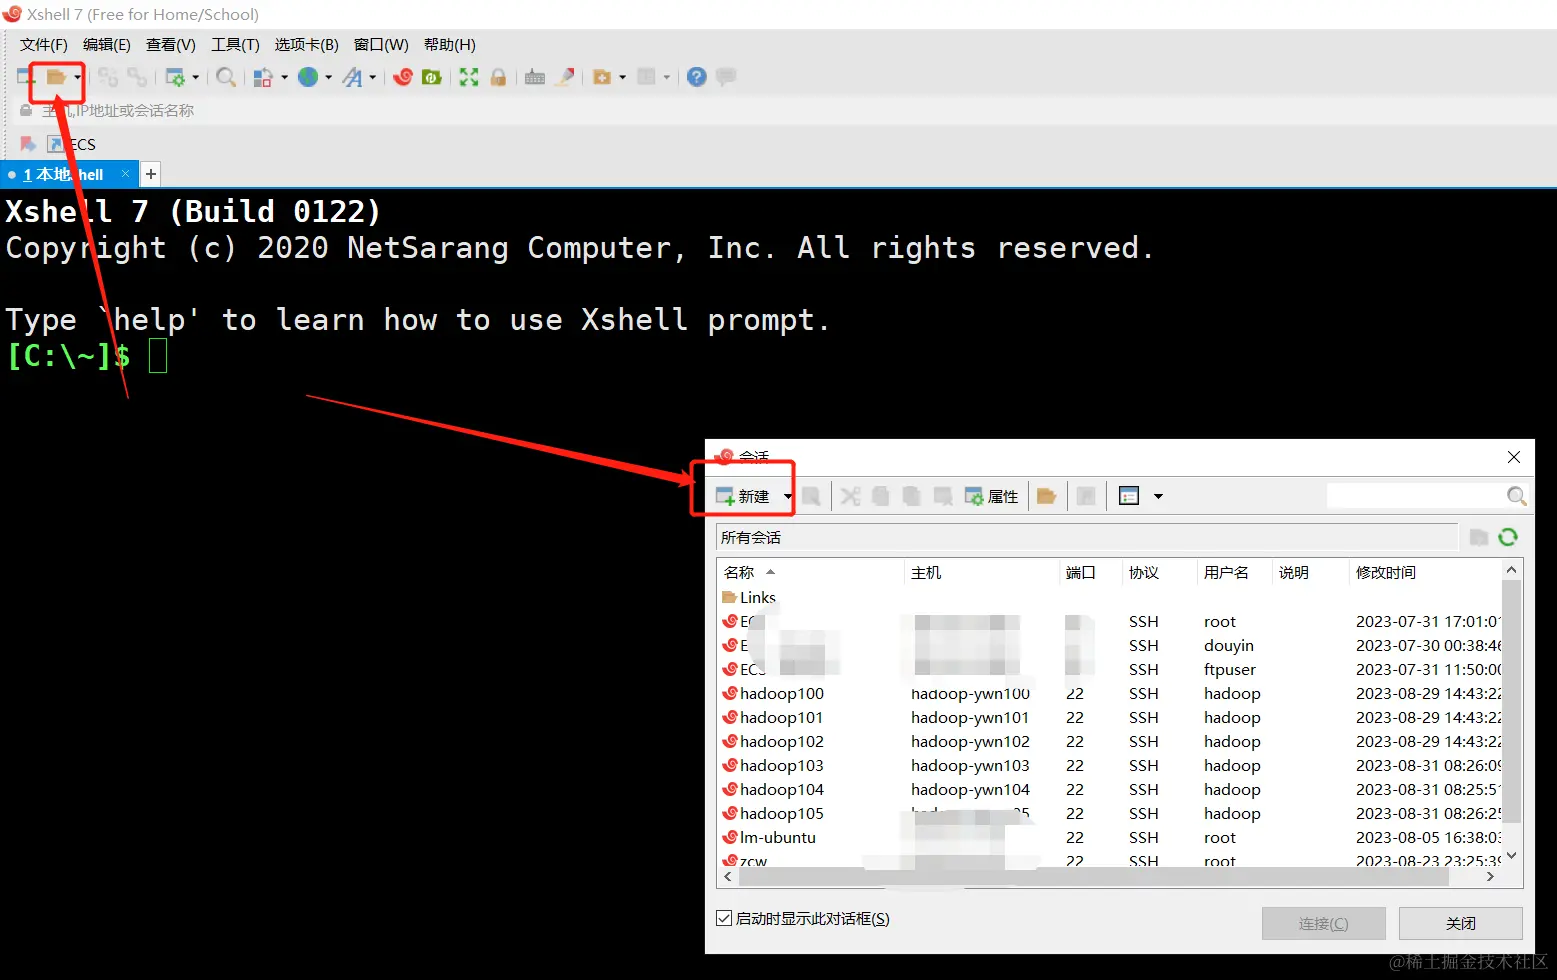This screenshot has height=980, width=1557.
Task: Expand the globe encoding dropdown arrow
Action: (328, 77)
